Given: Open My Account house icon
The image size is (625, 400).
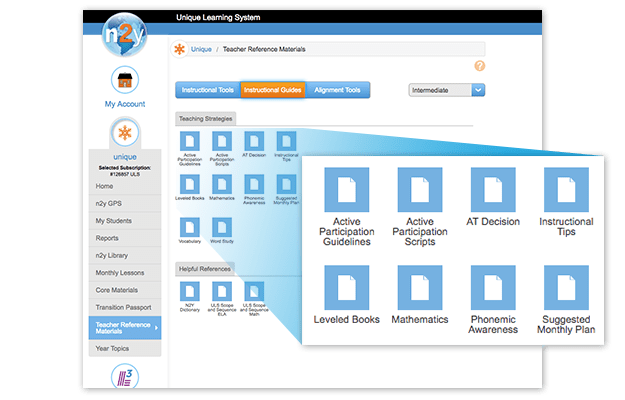Looking at the screenshot, I should pos(125,80).
